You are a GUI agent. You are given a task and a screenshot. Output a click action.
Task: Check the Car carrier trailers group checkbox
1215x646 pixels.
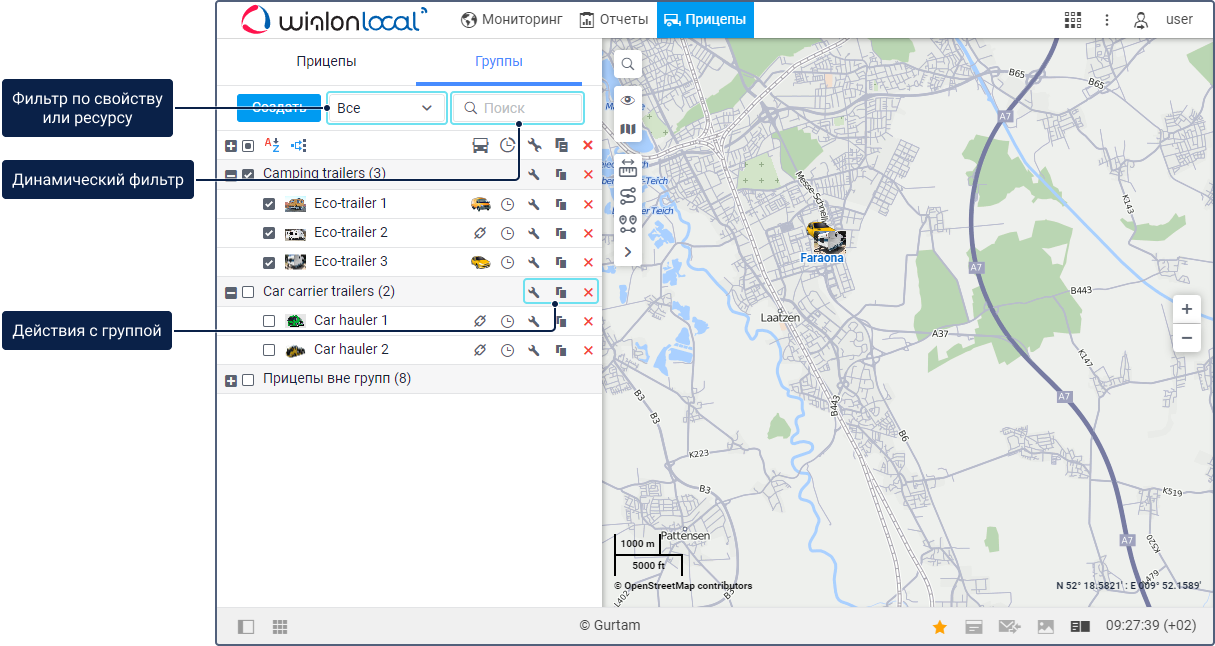click(x=248, y=292)
